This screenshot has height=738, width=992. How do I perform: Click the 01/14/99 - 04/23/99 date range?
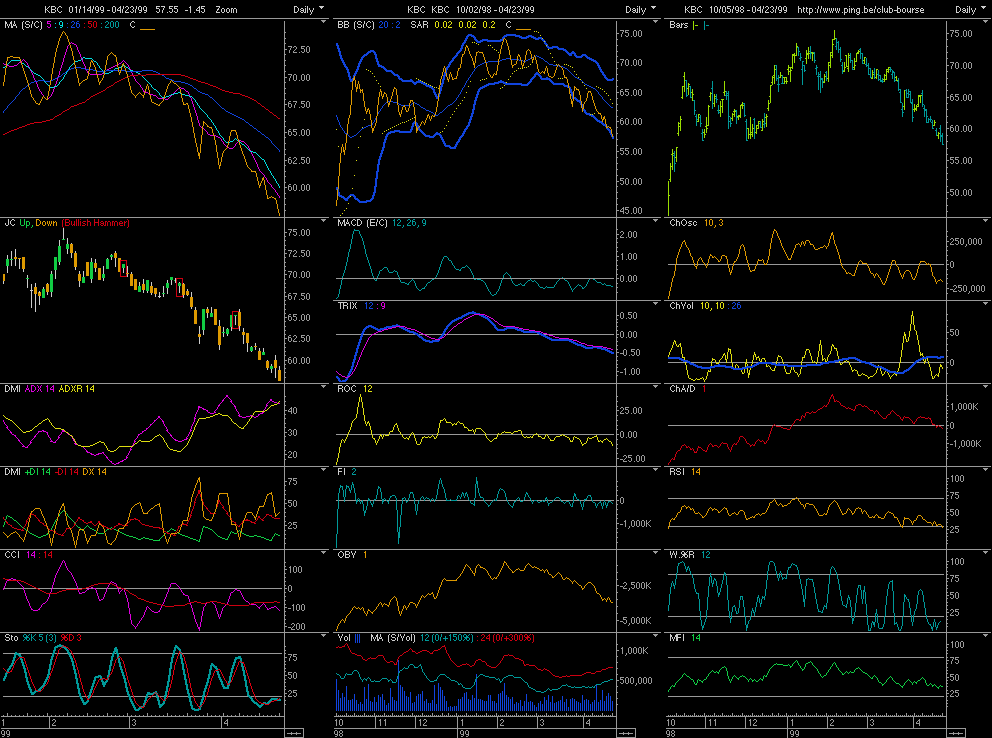(108, 9)
